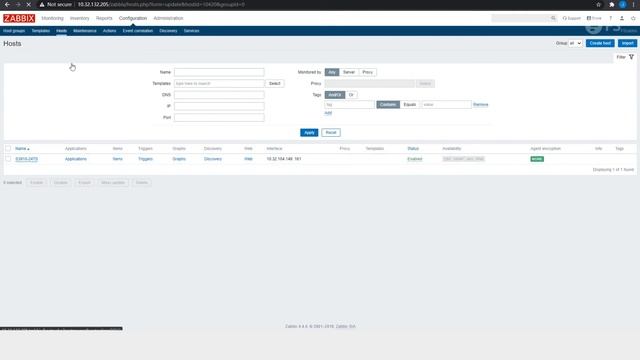Click the Import button

click(627, 43)
